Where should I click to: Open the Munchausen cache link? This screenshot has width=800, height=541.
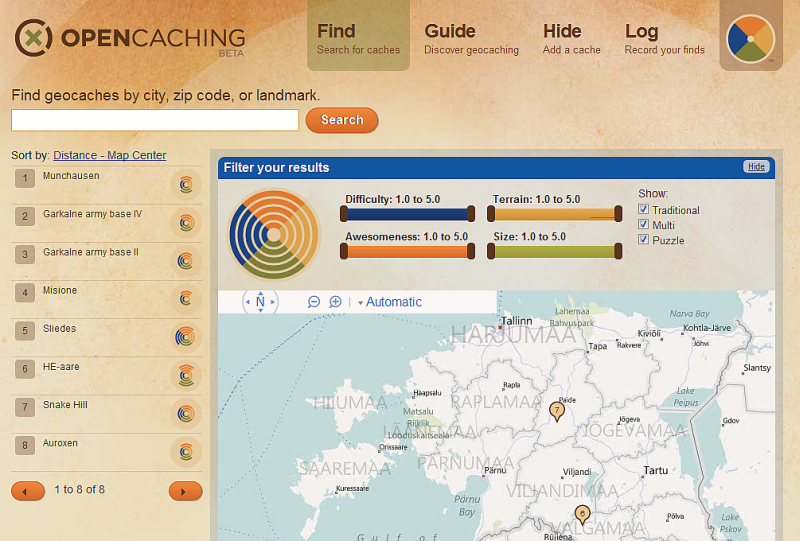point(71,176)
